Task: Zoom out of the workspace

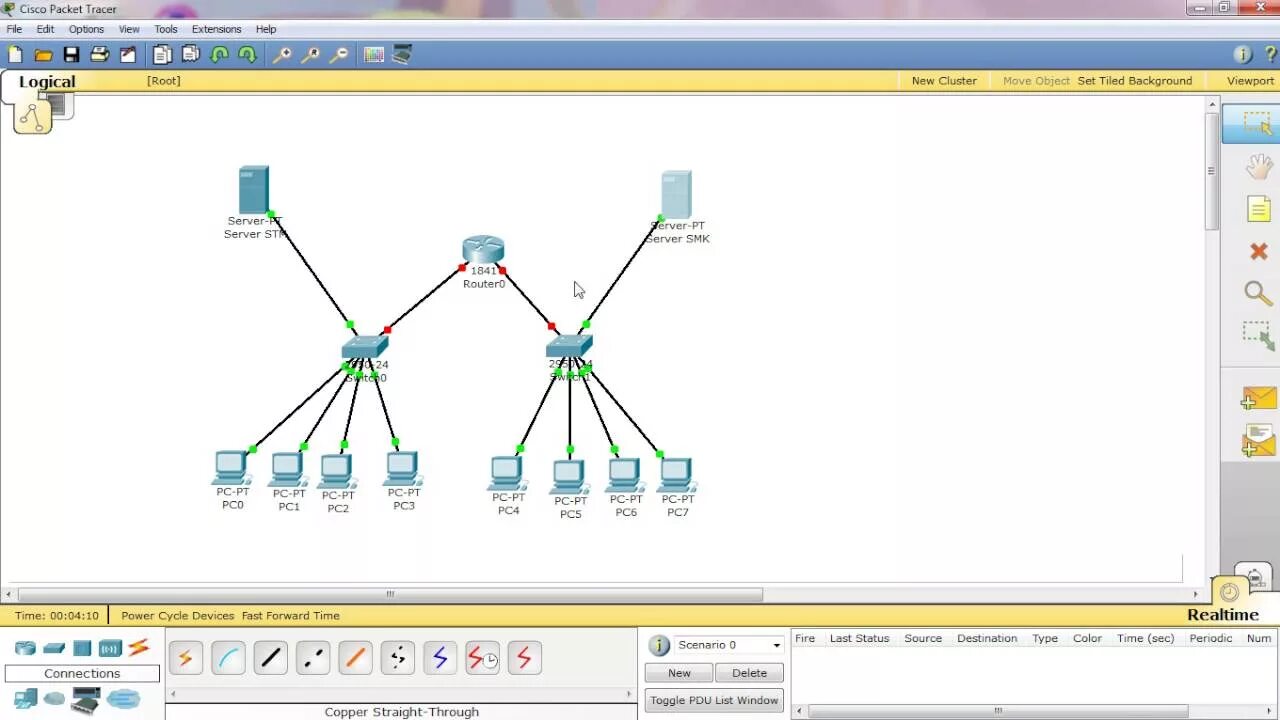Action: pyautogui.click(x=338, y=55)
